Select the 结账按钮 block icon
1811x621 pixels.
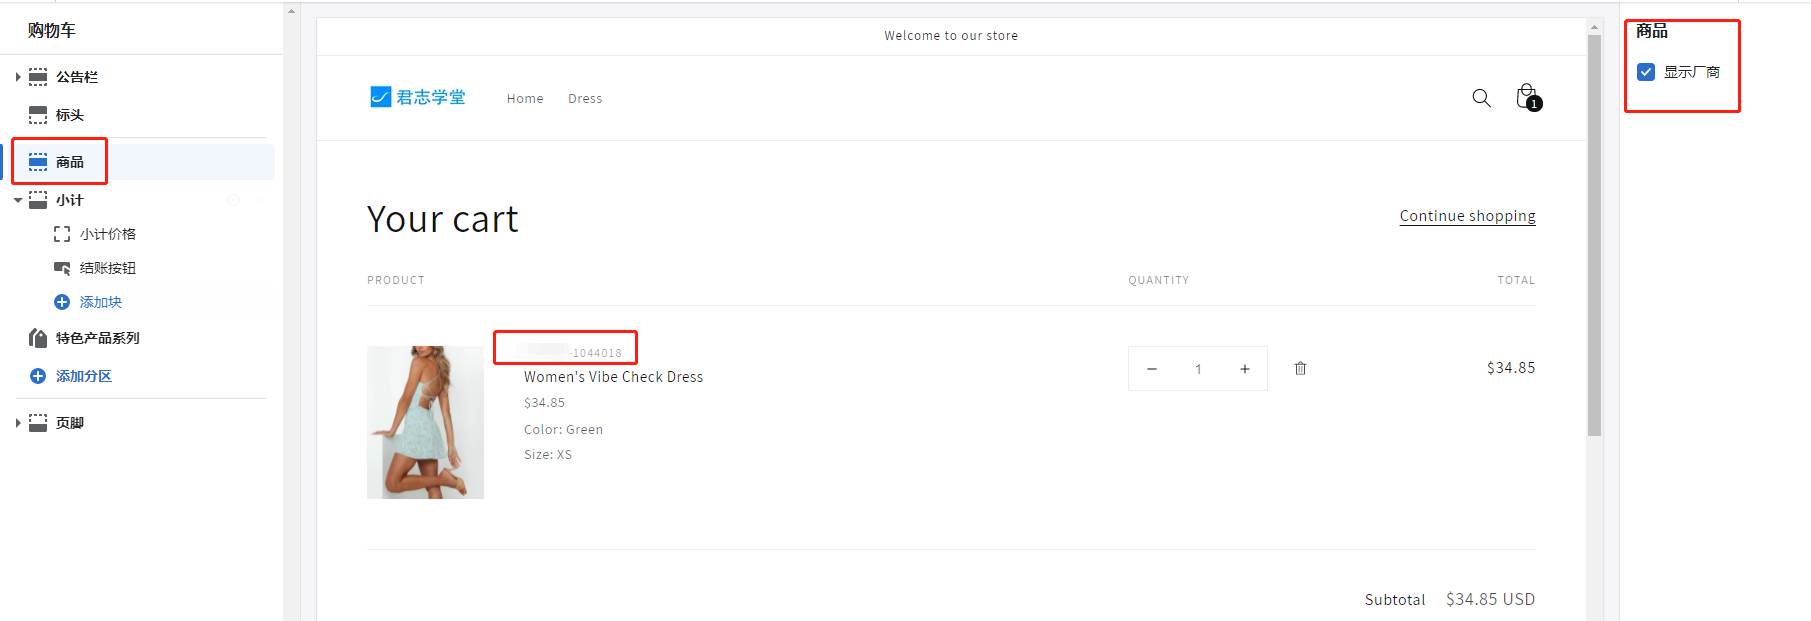click(62, 268)
